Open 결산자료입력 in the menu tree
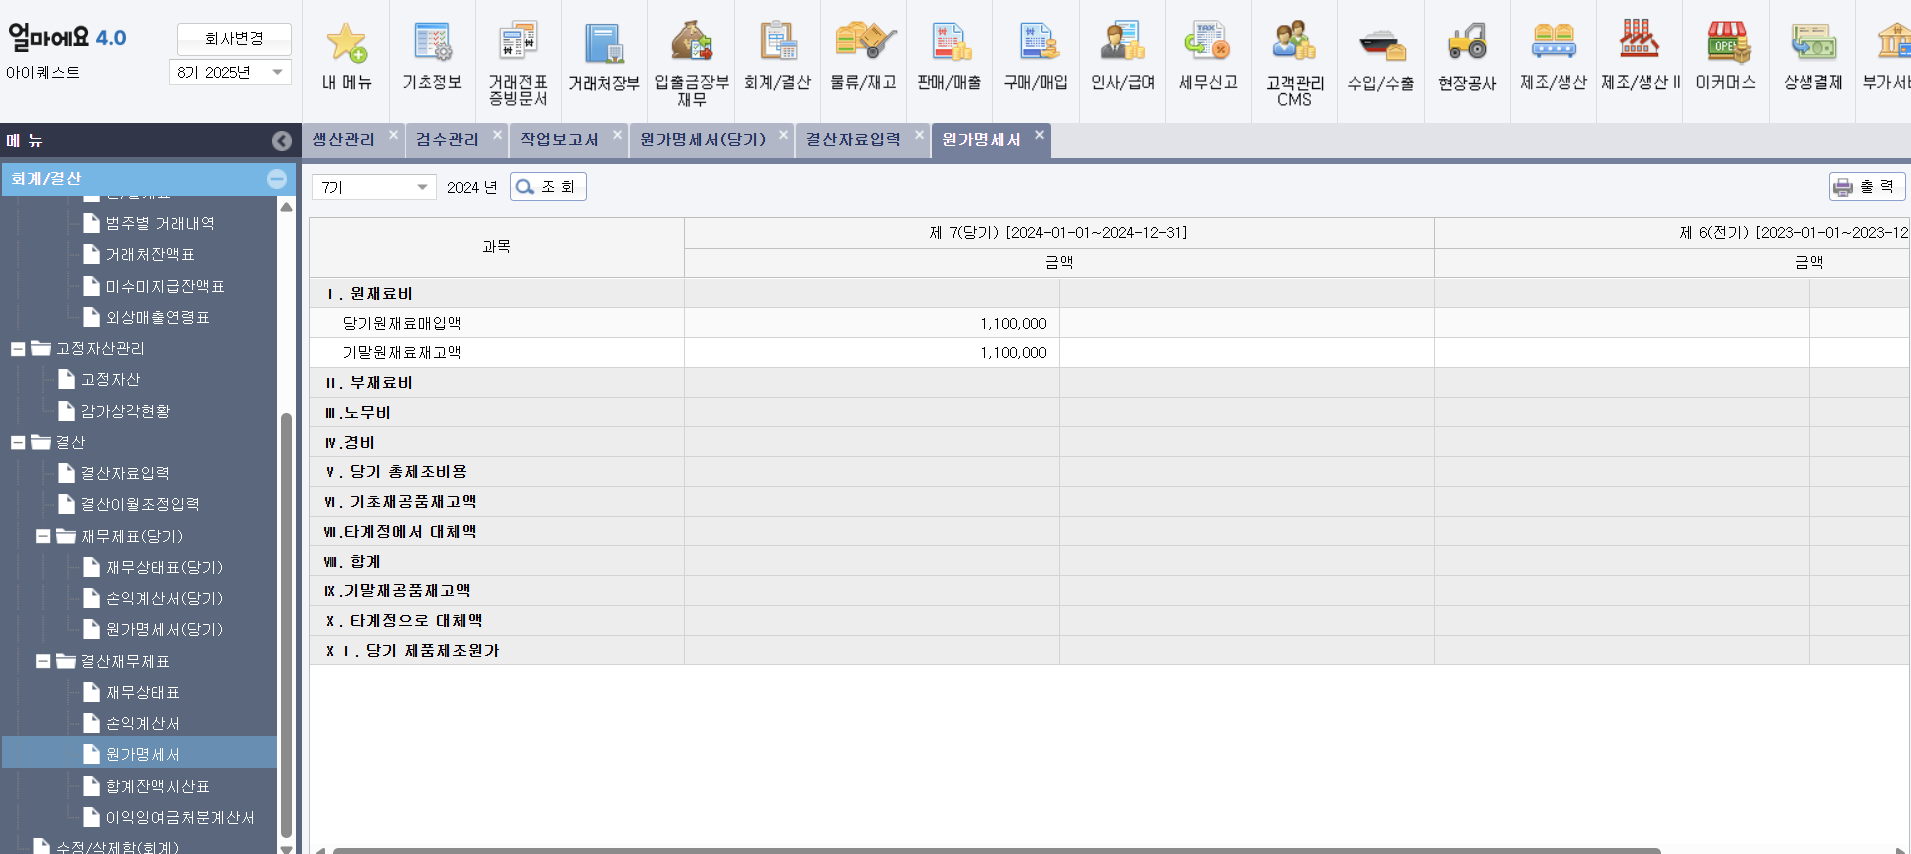The height and width of the screenshot is (854, 1911). 125,473
